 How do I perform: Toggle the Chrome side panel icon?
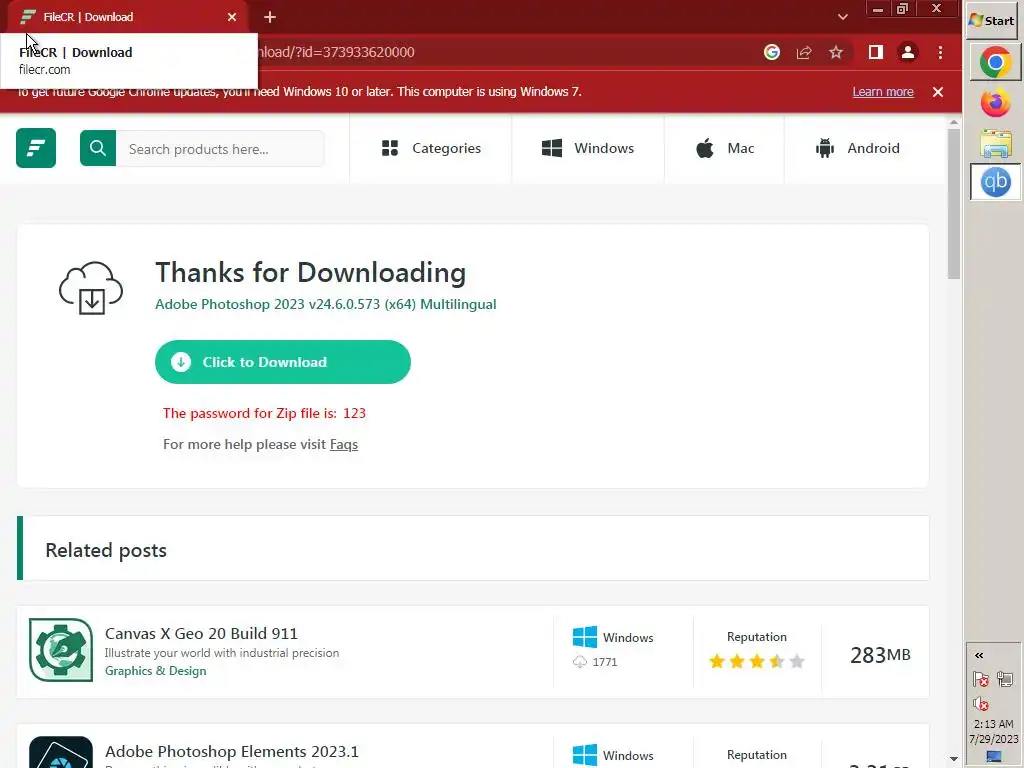876,52
